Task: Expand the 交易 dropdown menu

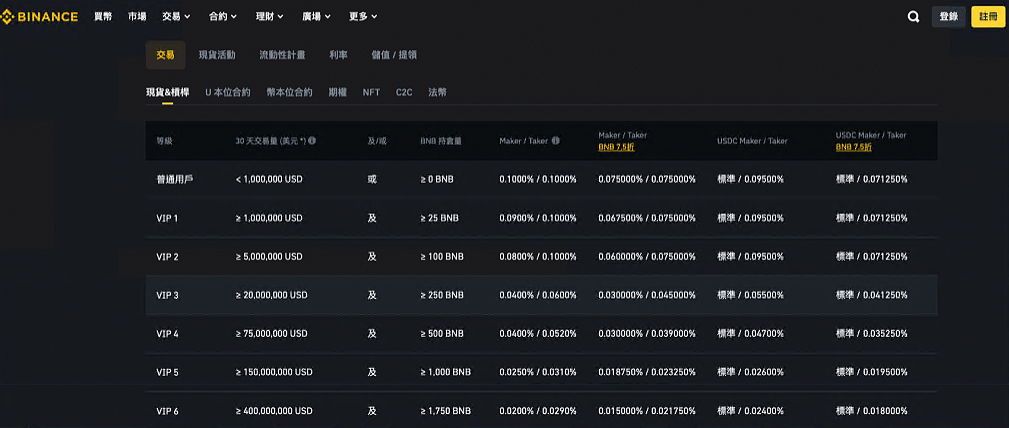Action: (x=176, y=17)
